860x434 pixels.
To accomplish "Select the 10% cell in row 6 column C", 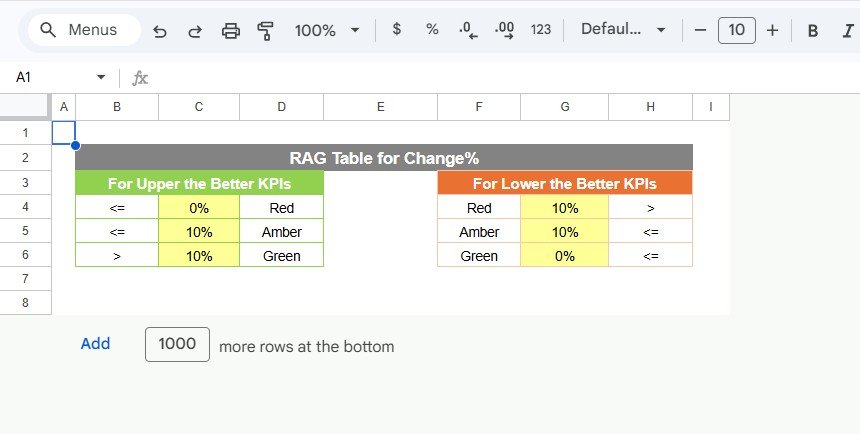I will [199, 256].
